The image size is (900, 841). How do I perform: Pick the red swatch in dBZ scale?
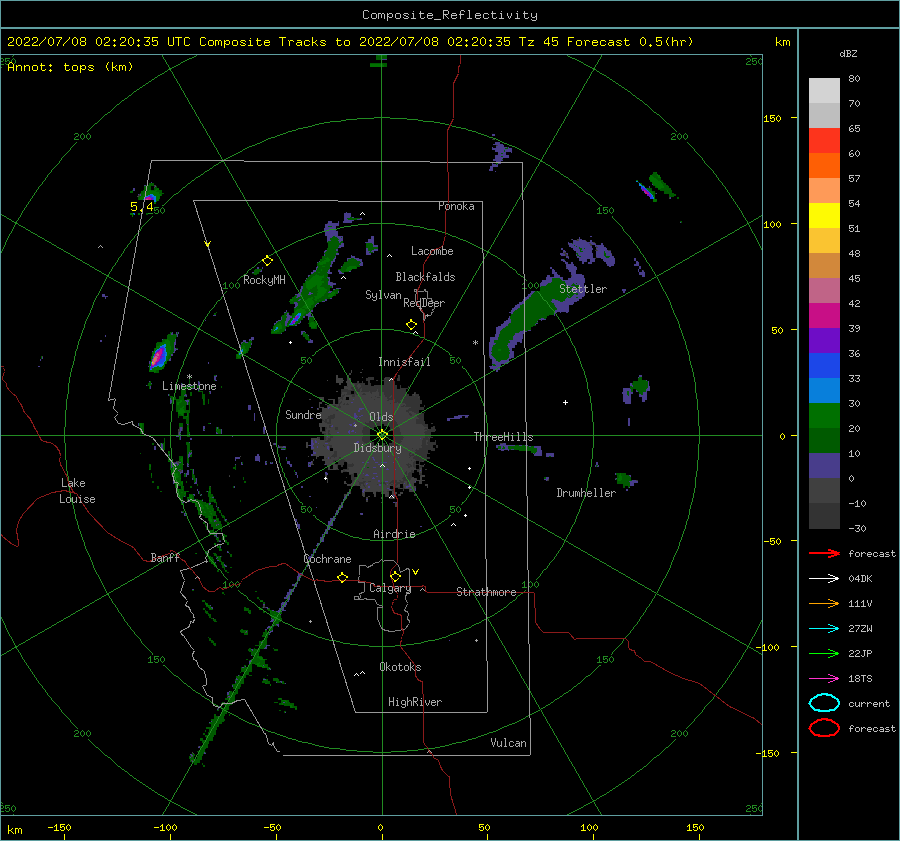[824, 141]
